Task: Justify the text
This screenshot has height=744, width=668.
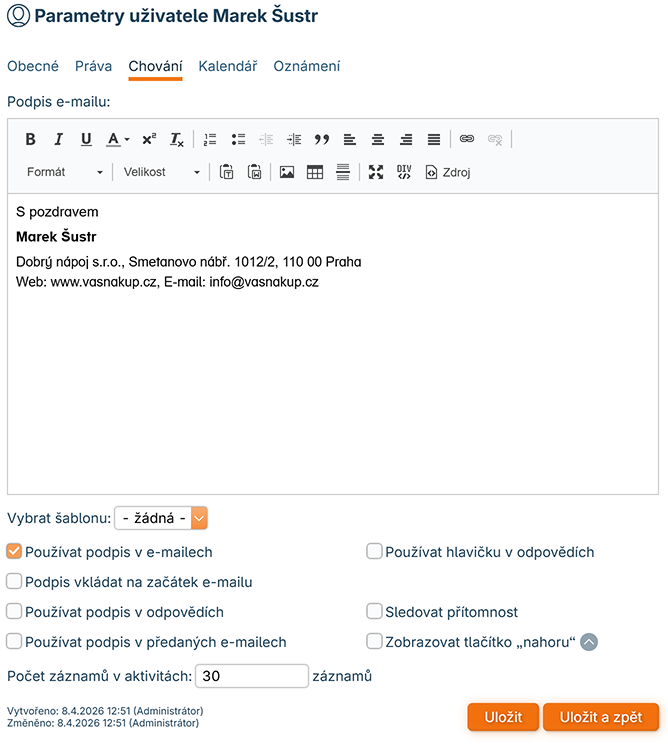Action: (434, 140)
